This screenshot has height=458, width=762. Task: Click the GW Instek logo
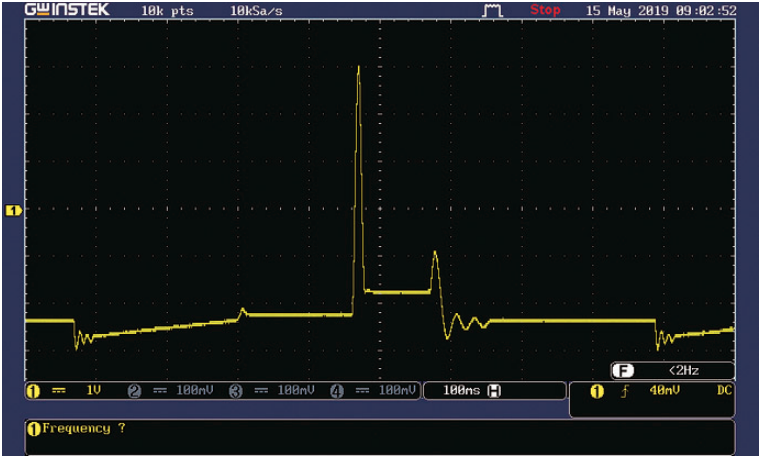click(x=67, y=10)
